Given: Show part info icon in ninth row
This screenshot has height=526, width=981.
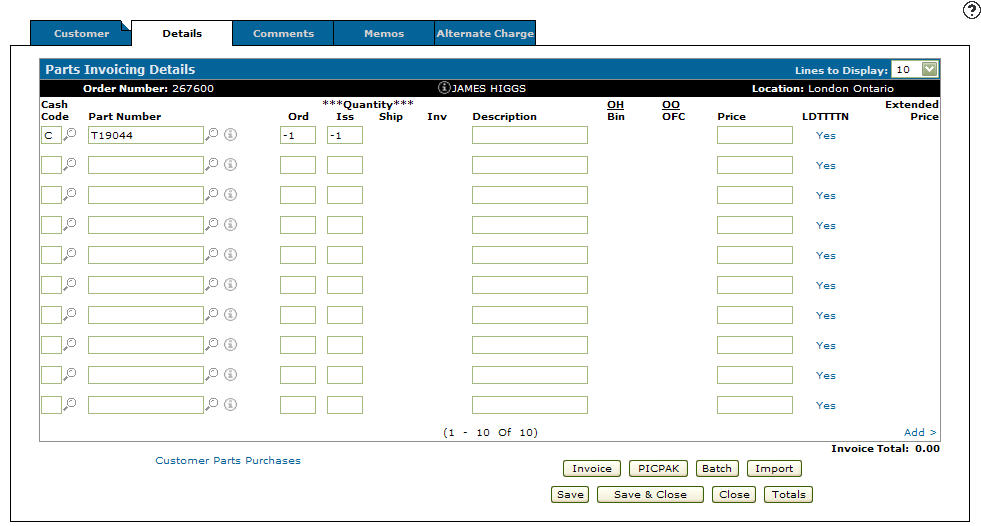Looking at the screenshot, I should point(230,375).
